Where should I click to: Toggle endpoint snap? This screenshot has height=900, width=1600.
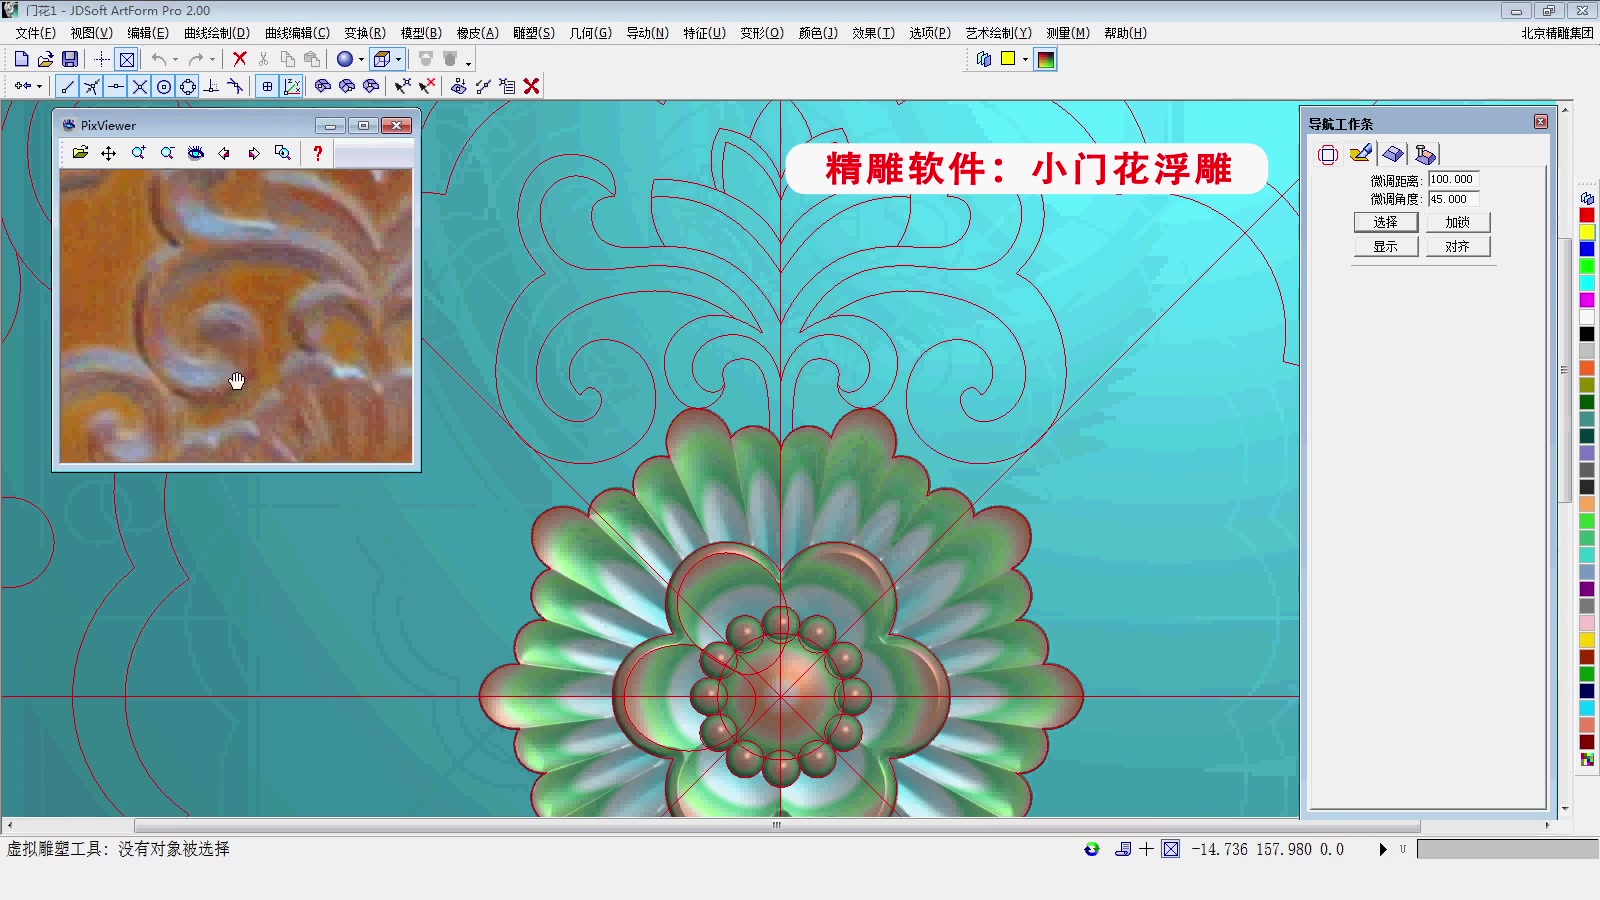point(68,86)
